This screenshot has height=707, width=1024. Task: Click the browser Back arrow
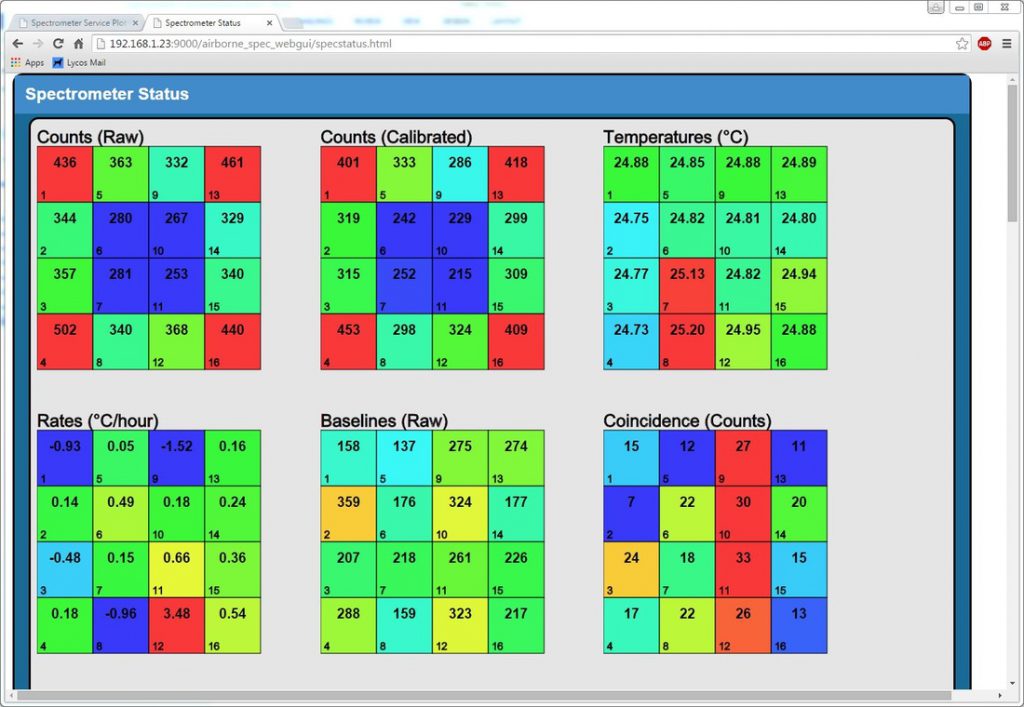click(x=17, y=44)
